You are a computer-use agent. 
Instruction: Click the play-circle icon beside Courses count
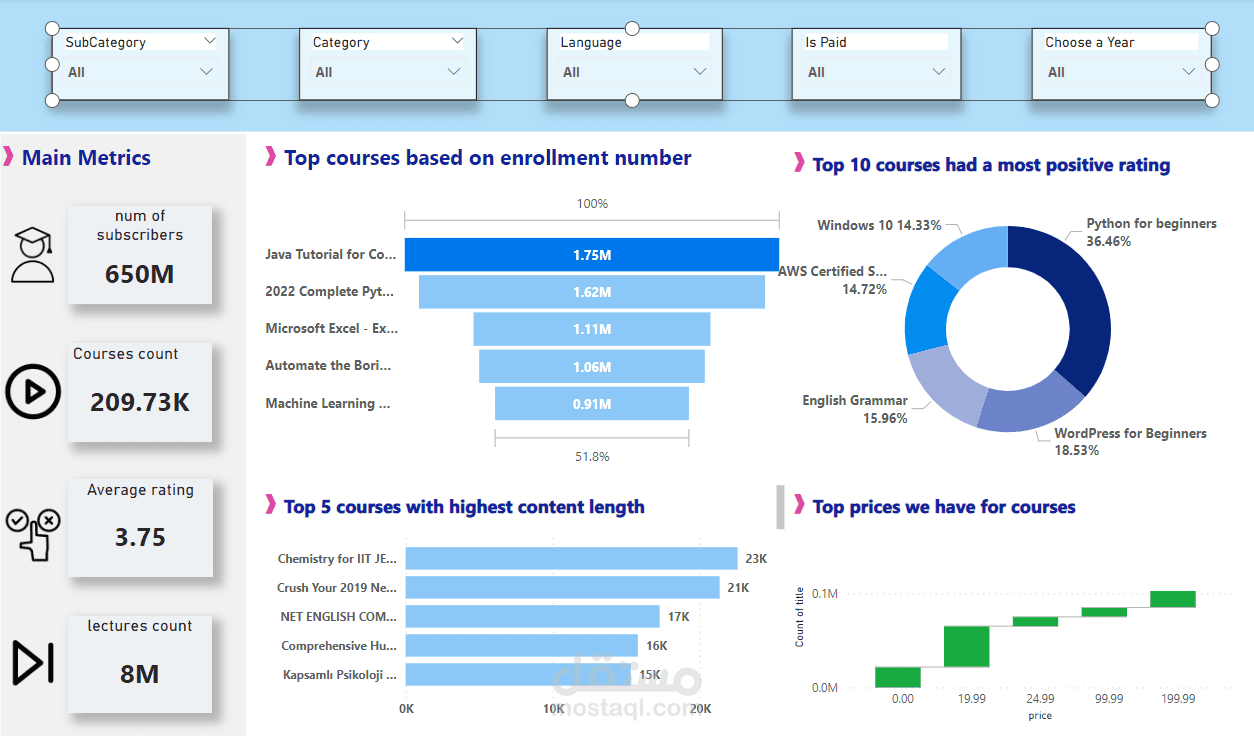pyautogui.click(x=33, y=392)
